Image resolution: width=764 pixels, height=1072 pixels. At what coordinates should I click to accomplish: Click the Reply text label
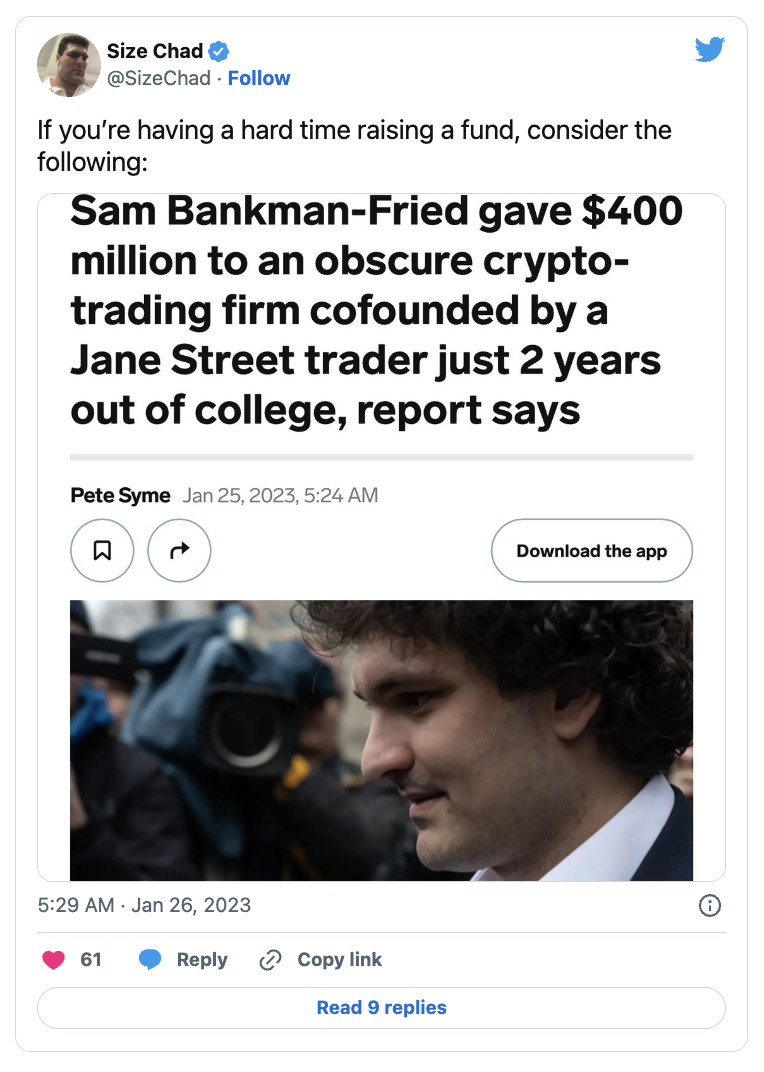(202, 960)
